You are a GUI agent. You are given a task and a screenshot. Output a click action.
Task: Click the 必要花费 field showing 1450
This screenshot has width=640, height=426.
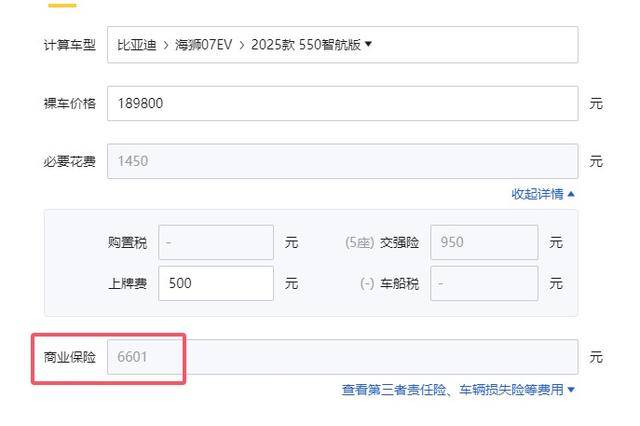342,161
